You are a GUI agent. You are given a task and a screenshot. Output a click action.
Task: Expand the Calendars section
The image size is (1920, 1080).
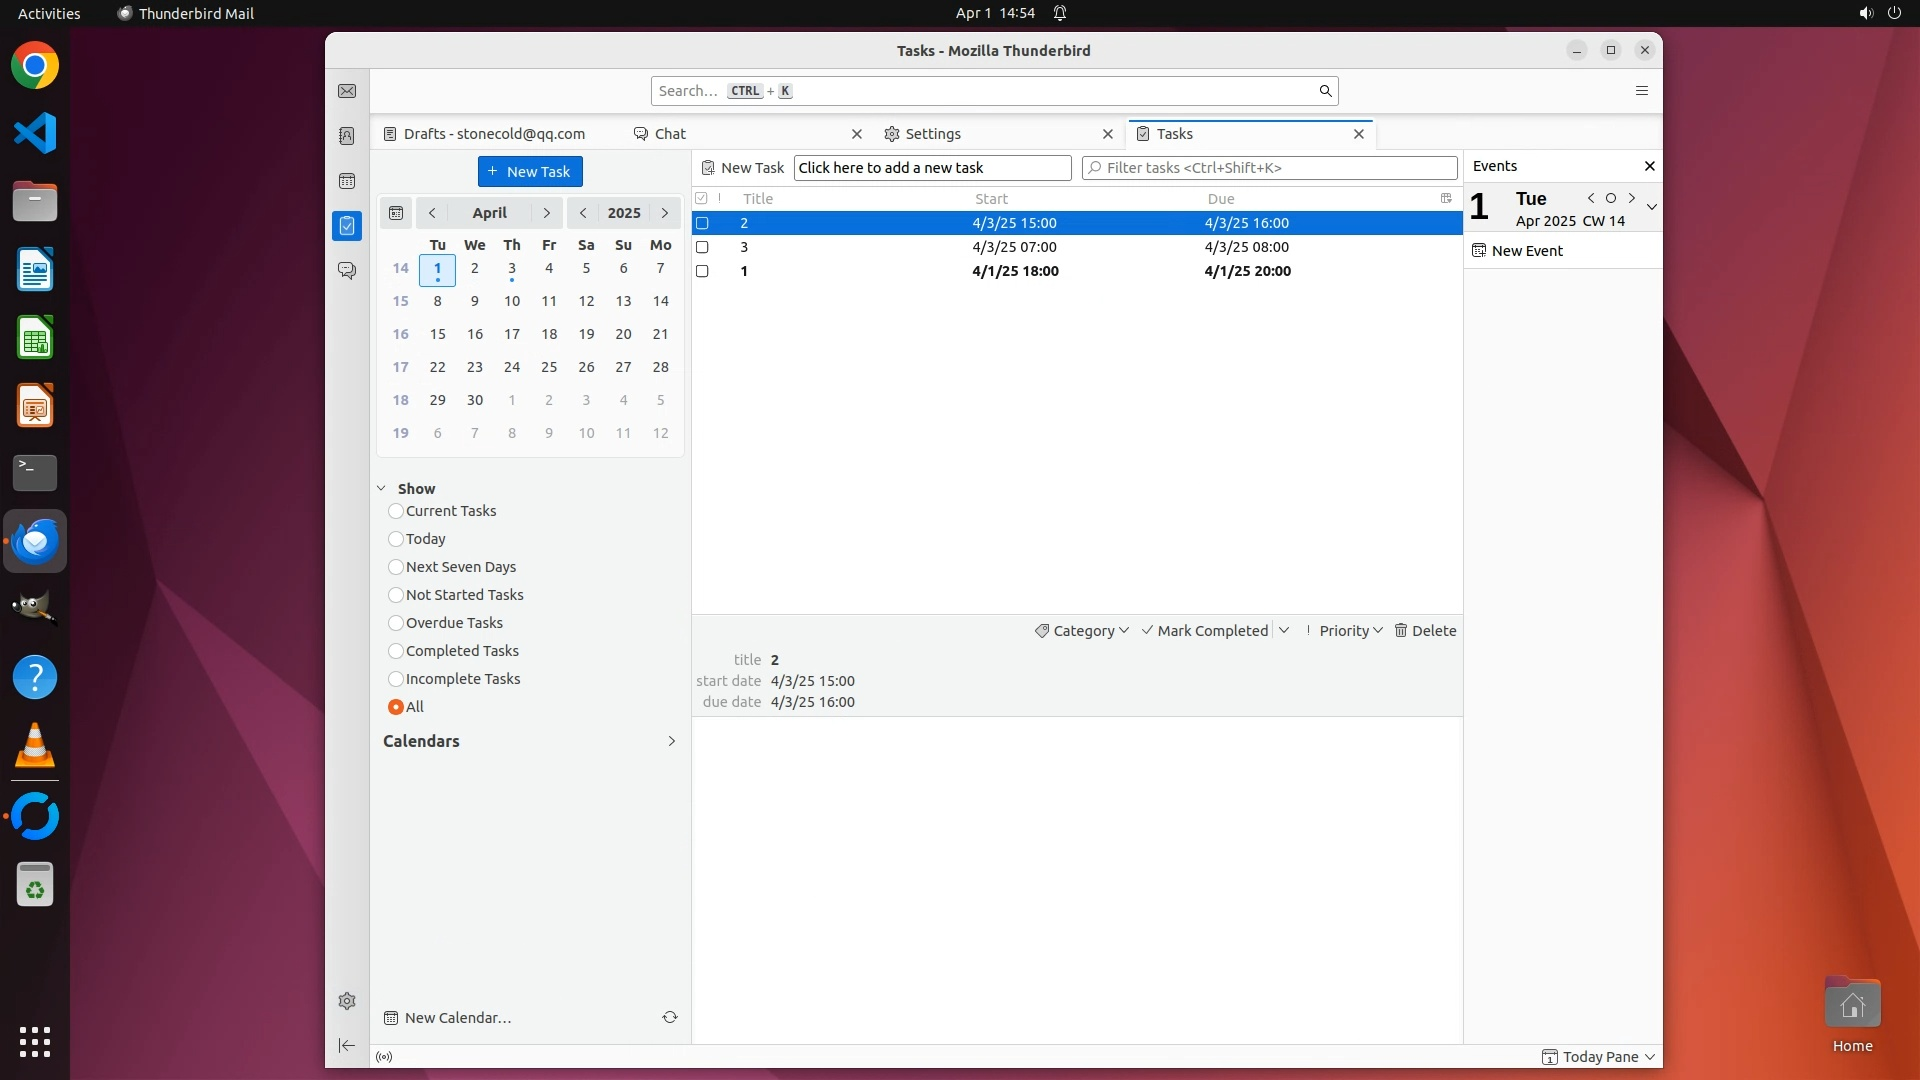click(x=671, y=741)
